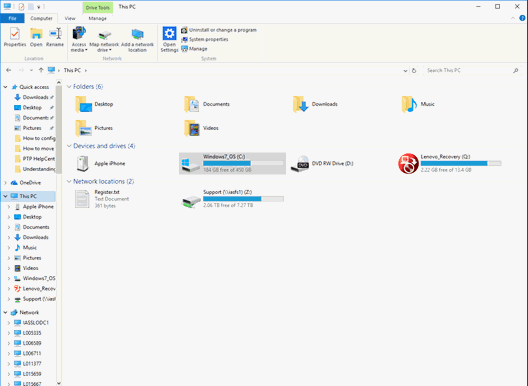The width and height of the screenshot is (528, 386).
Task: Open pinned Downloads under Quick access
Action: [35, 97]
